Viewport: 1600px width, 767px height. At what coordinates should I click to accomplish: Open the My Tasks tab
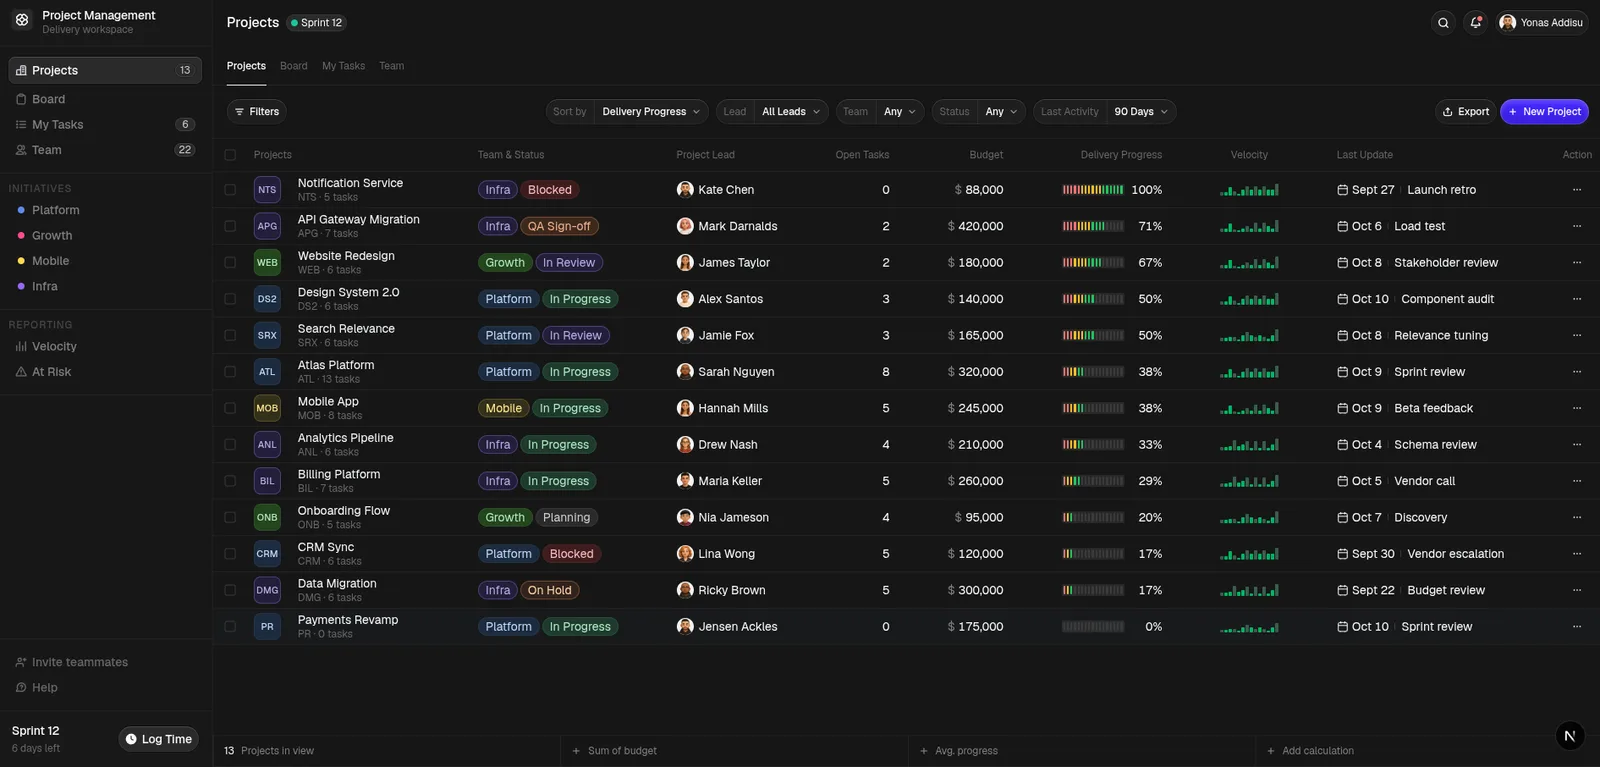pyautogui.click(x=343, y=66)
